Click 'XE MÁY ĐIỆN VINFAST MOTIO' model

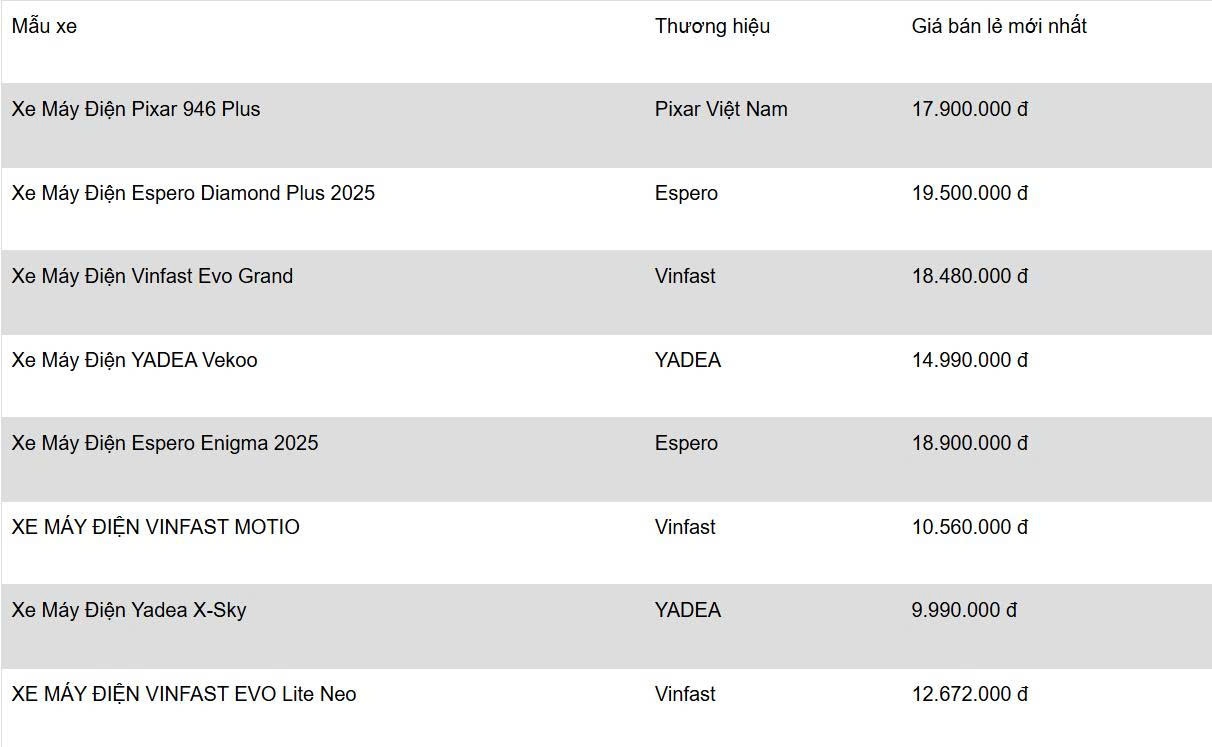click(155, 527)
